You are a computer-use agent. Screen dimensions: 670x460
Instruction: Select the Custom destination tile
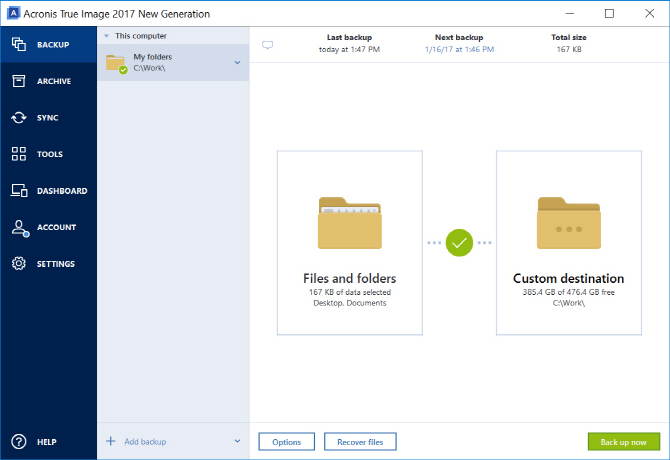coord(569,243)
